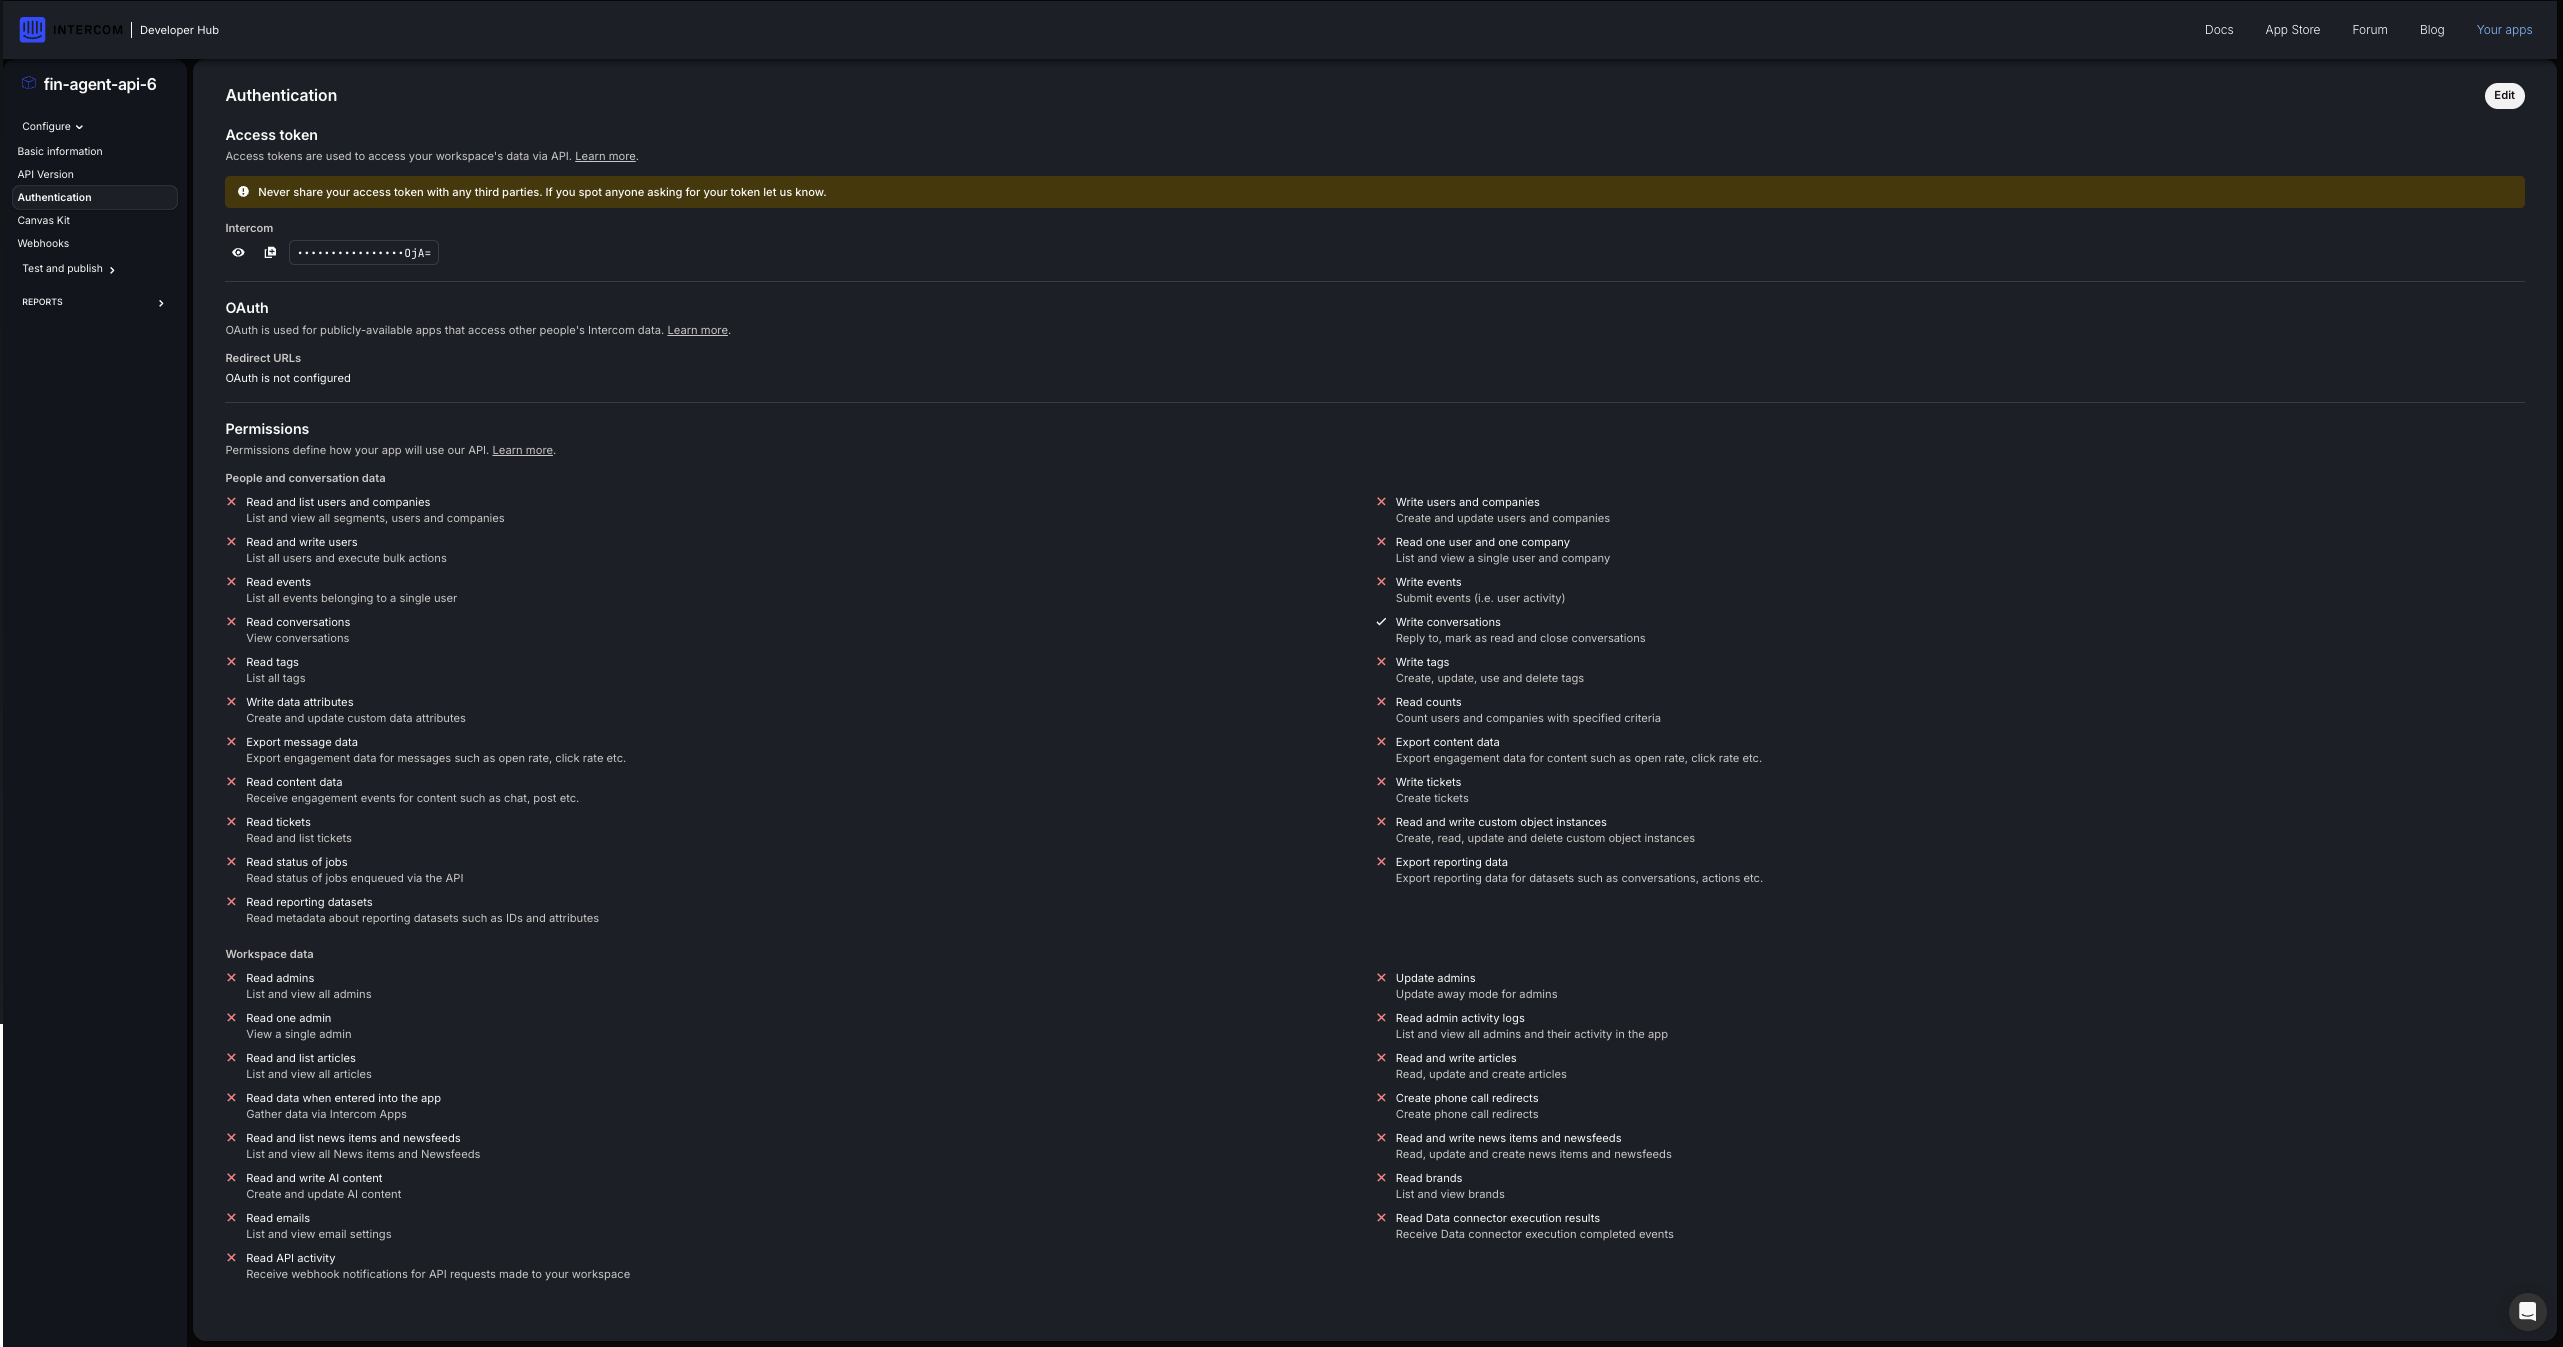This screenshot has height=1347, width=2563.
Task: Open Docs in the top navigation
Action: click(2218, 30)
